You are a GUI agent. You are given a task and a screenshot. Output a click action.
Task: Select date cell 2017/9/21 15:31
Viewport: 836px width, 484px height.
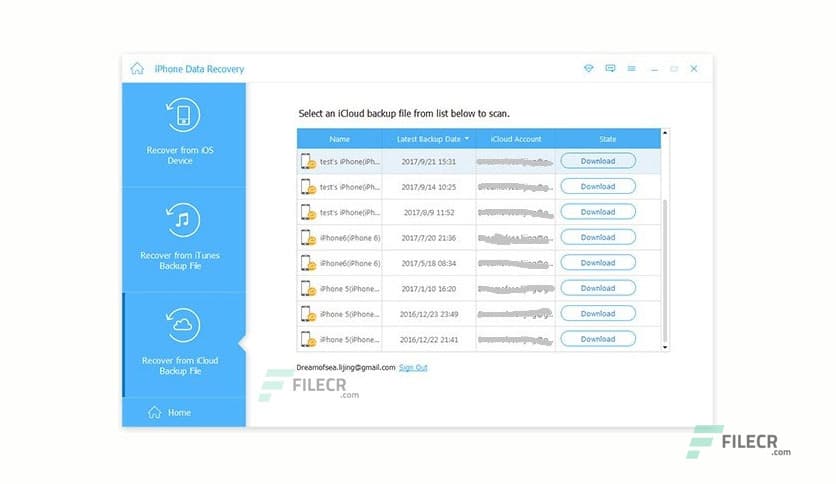429,162
